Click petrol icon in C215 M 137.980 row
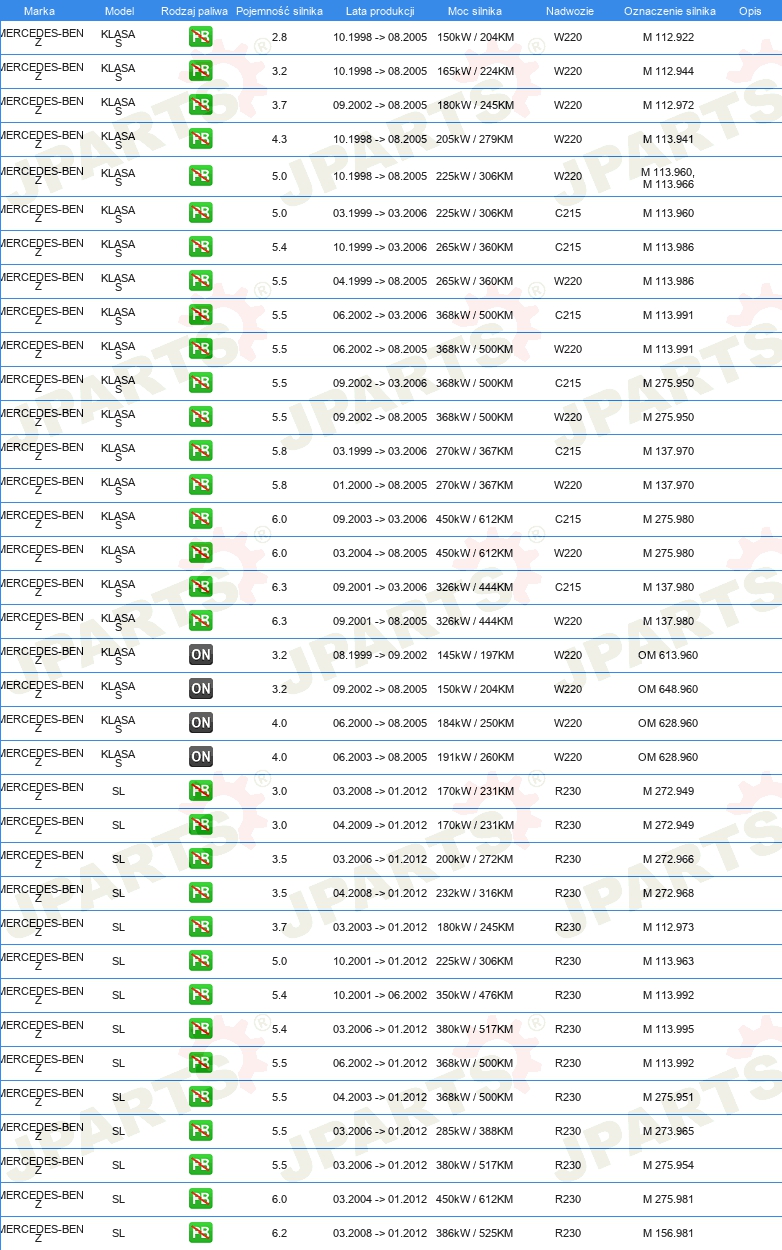782x1250 pixels. tap(201, 588)
